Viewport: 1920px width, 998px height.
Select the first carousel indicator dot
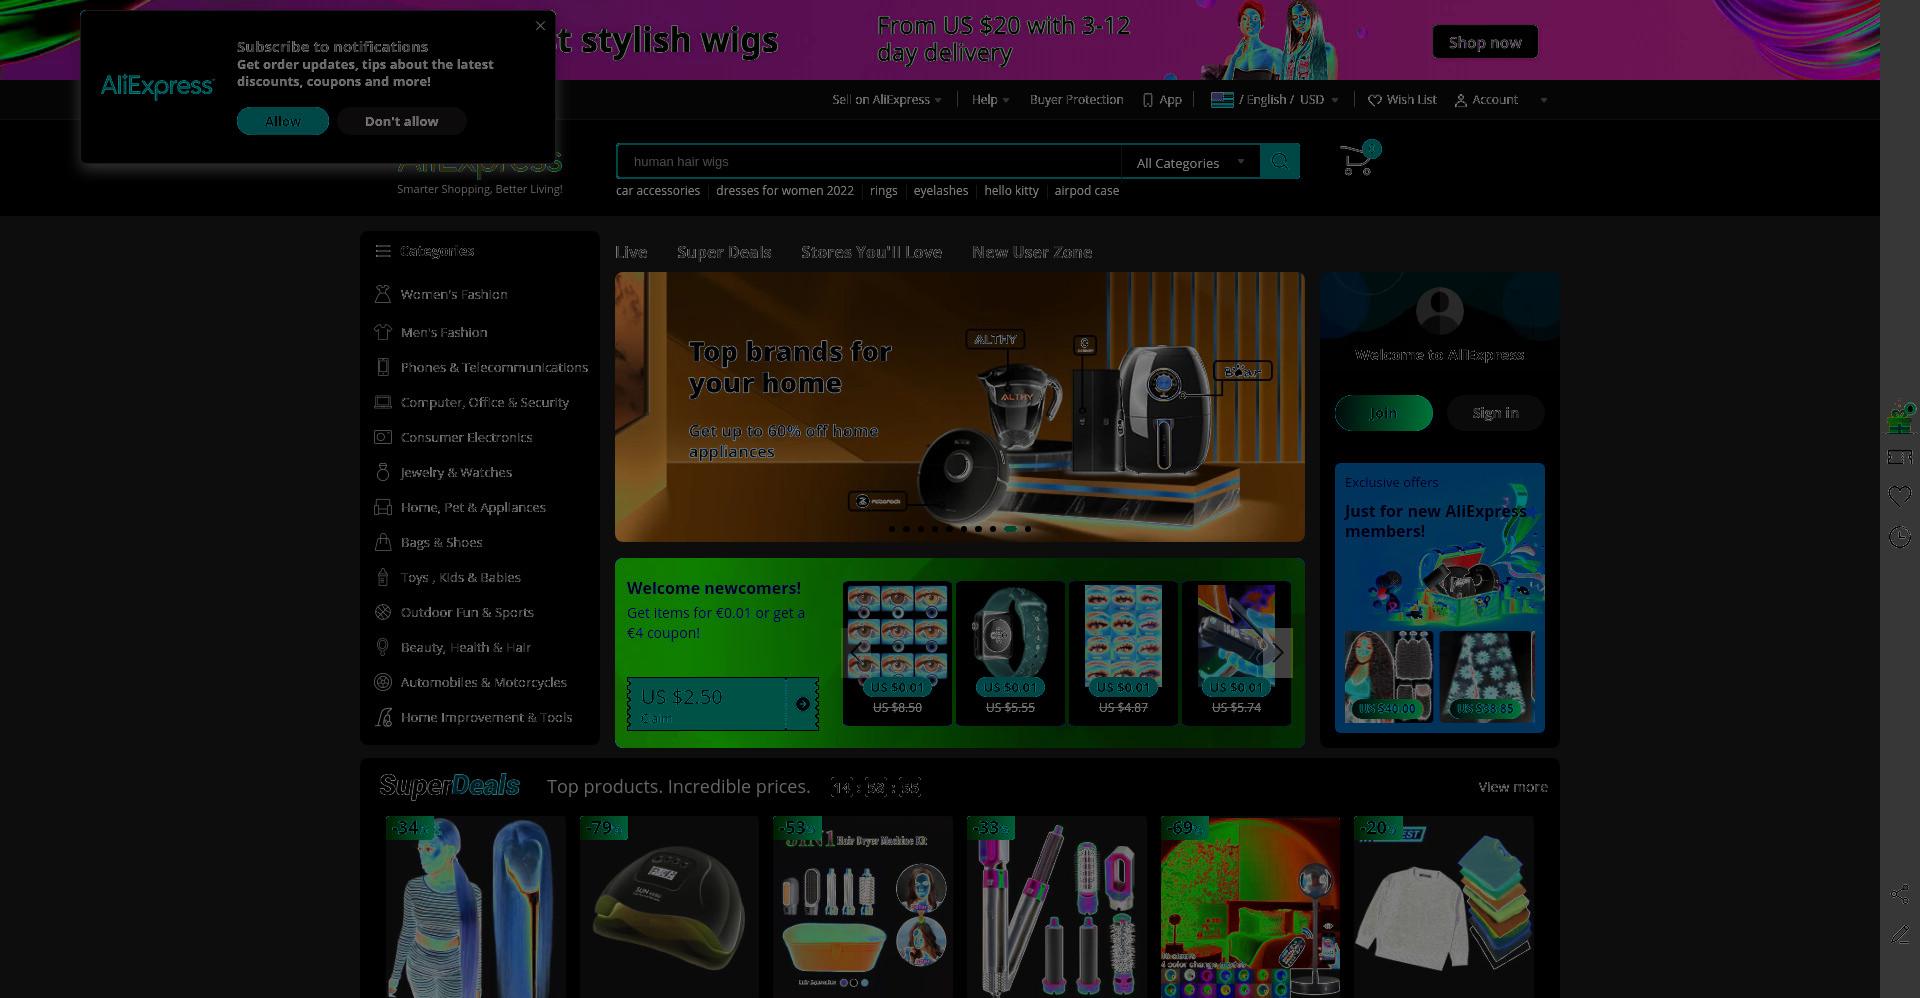[892, 529]
